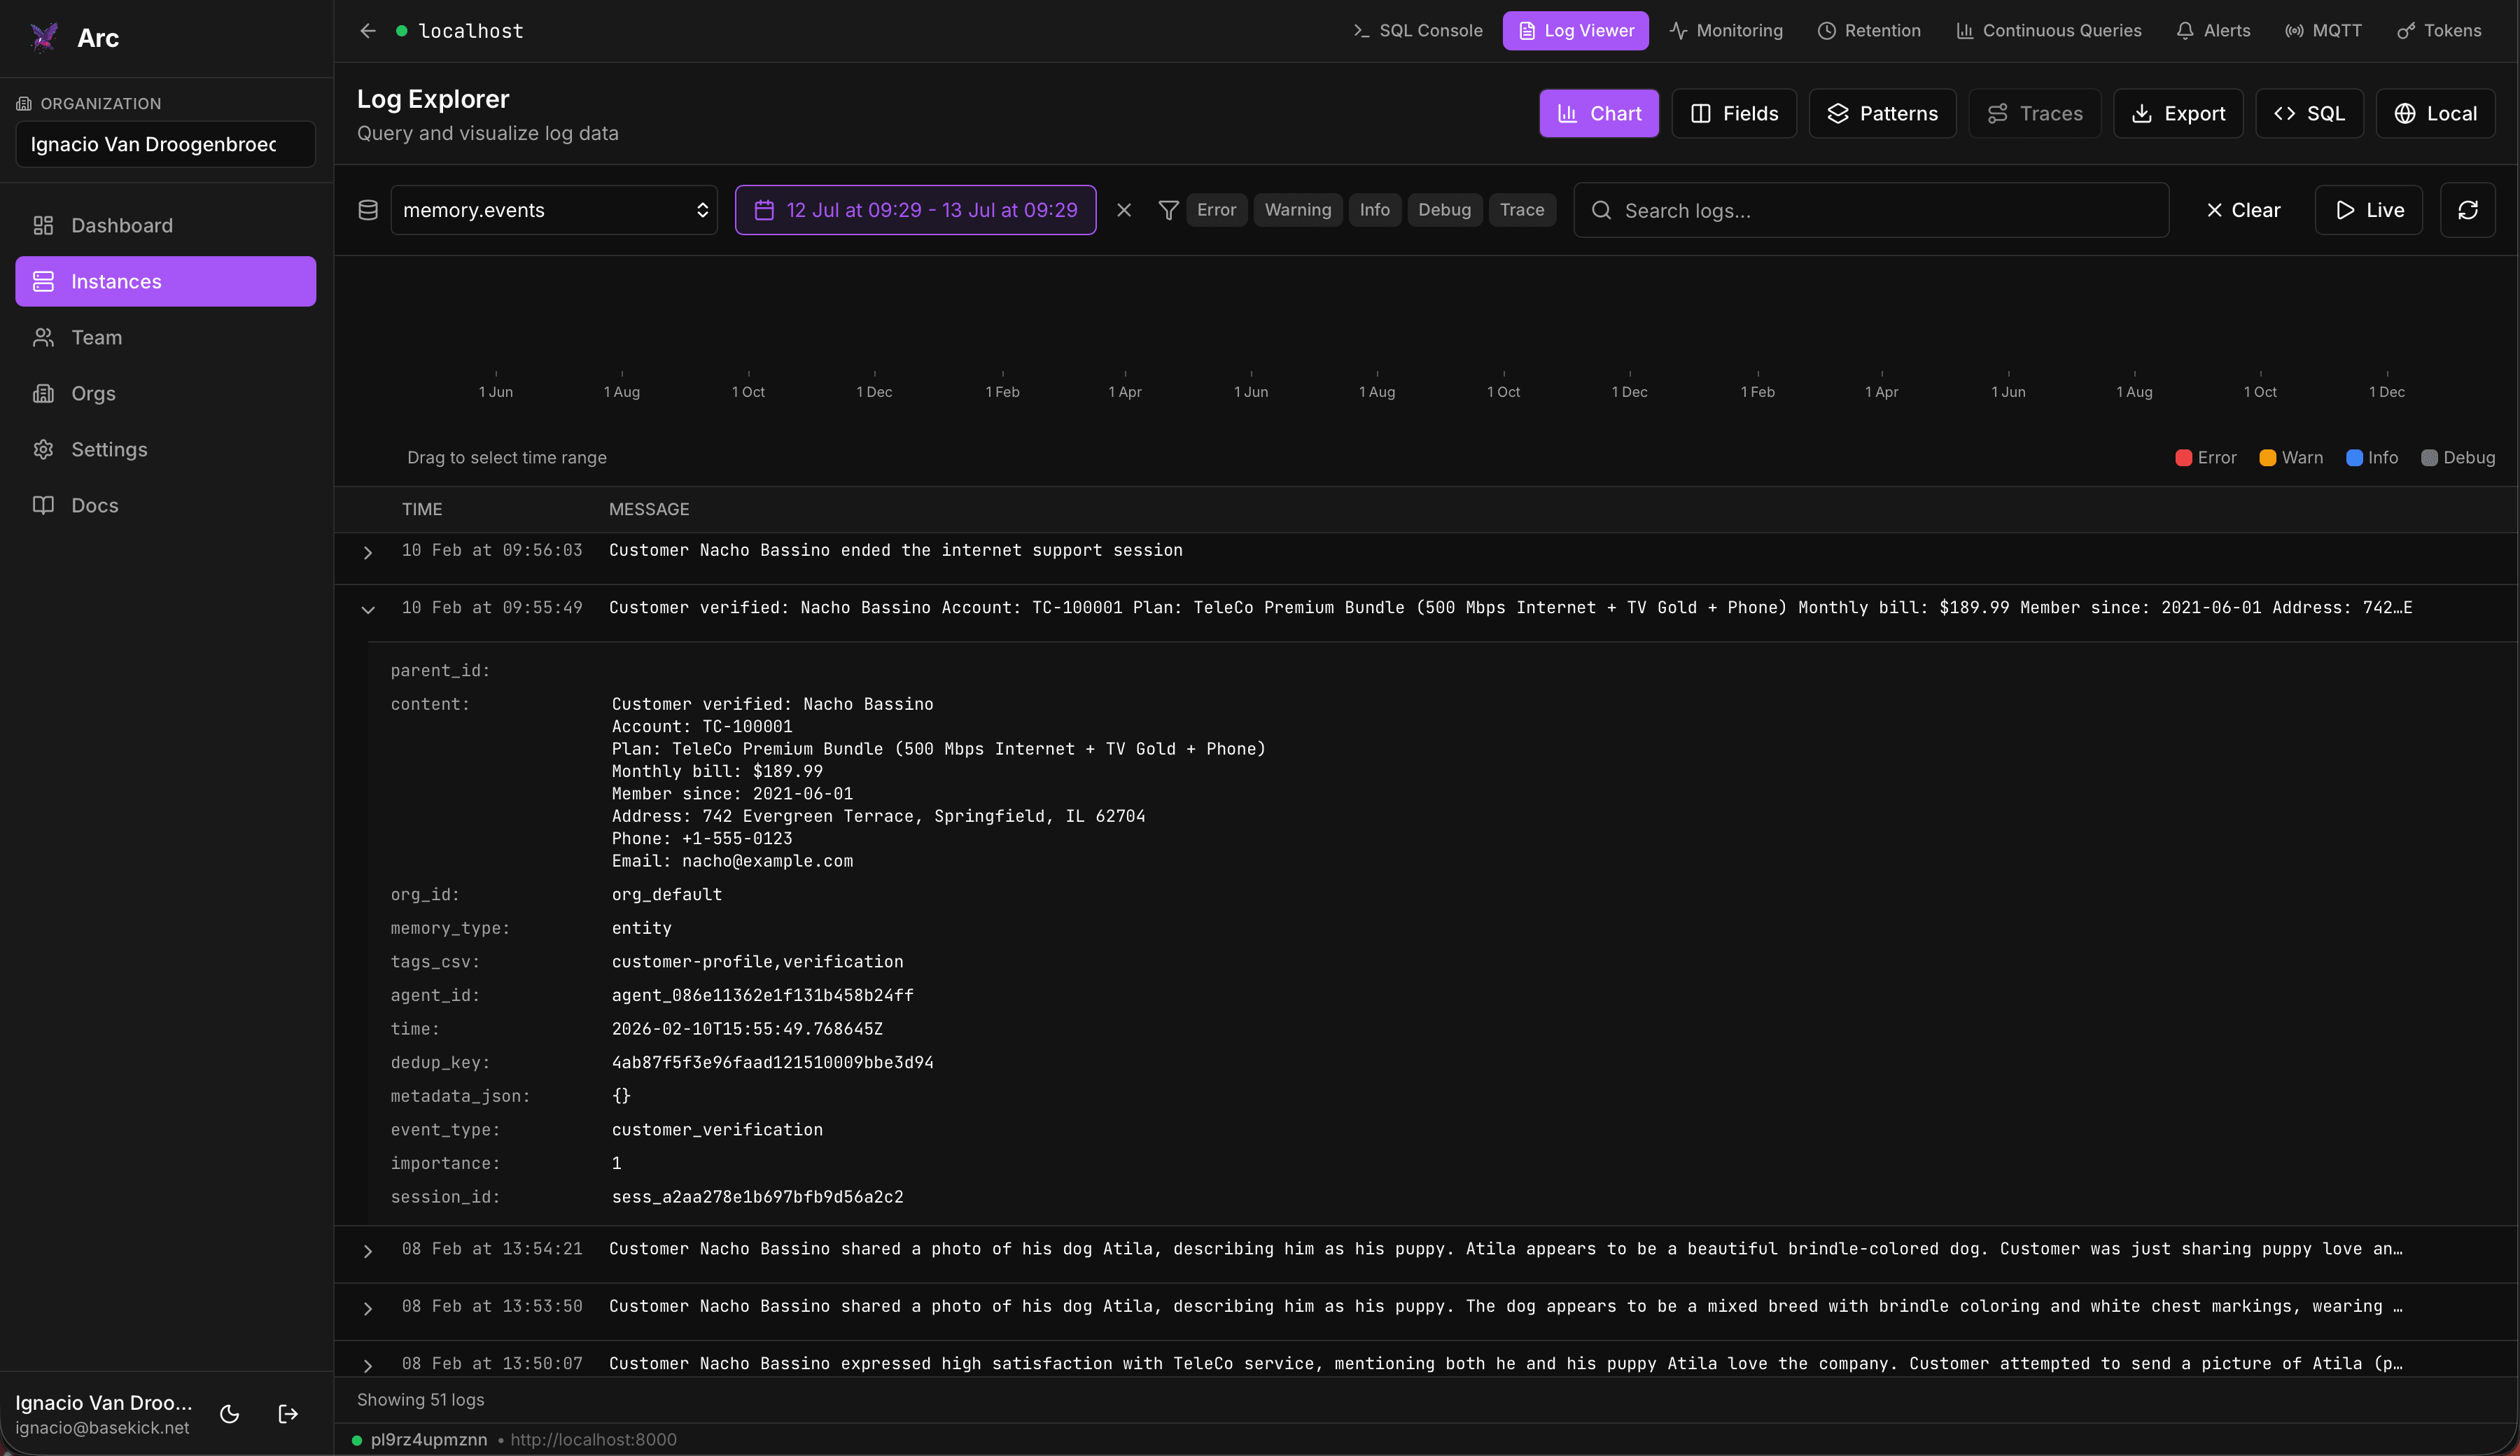Screen dimensions: 2520x1456
Task: Expand the 13:50:07 log row
Action: tap(368, 1365)
